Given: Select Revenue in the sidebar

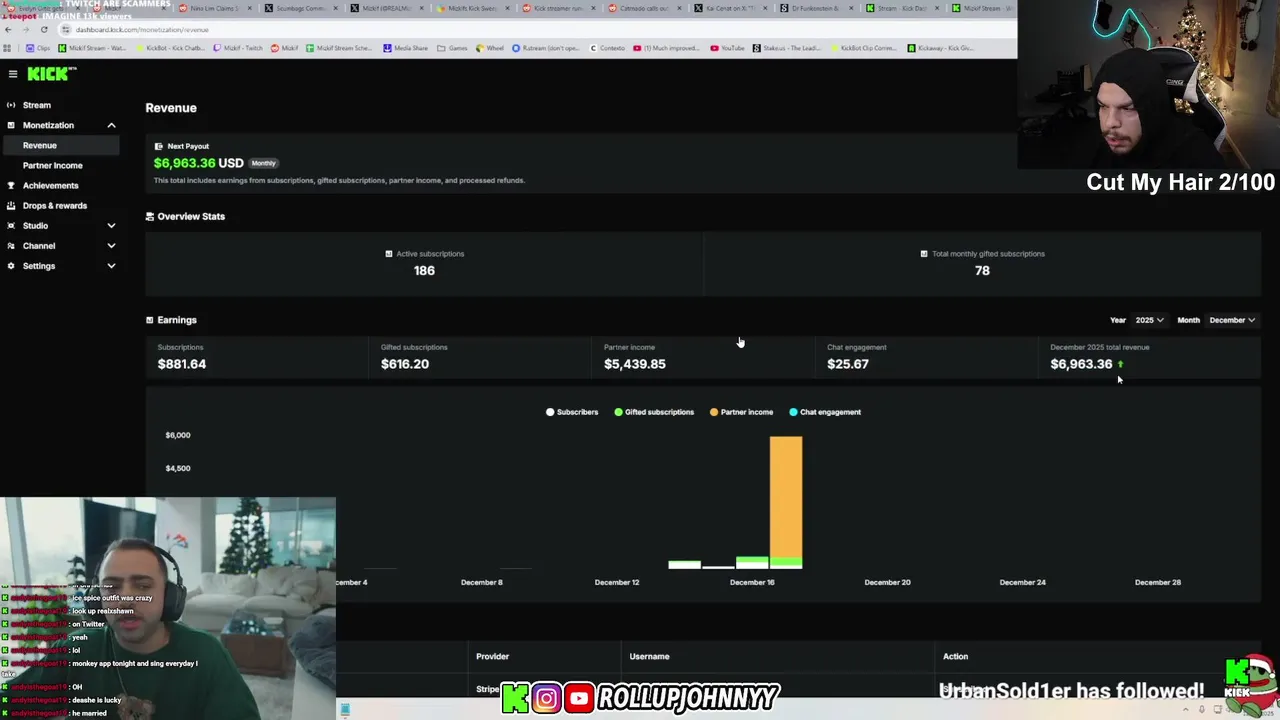Looking at the screenshot, I should tap(60, 145).
